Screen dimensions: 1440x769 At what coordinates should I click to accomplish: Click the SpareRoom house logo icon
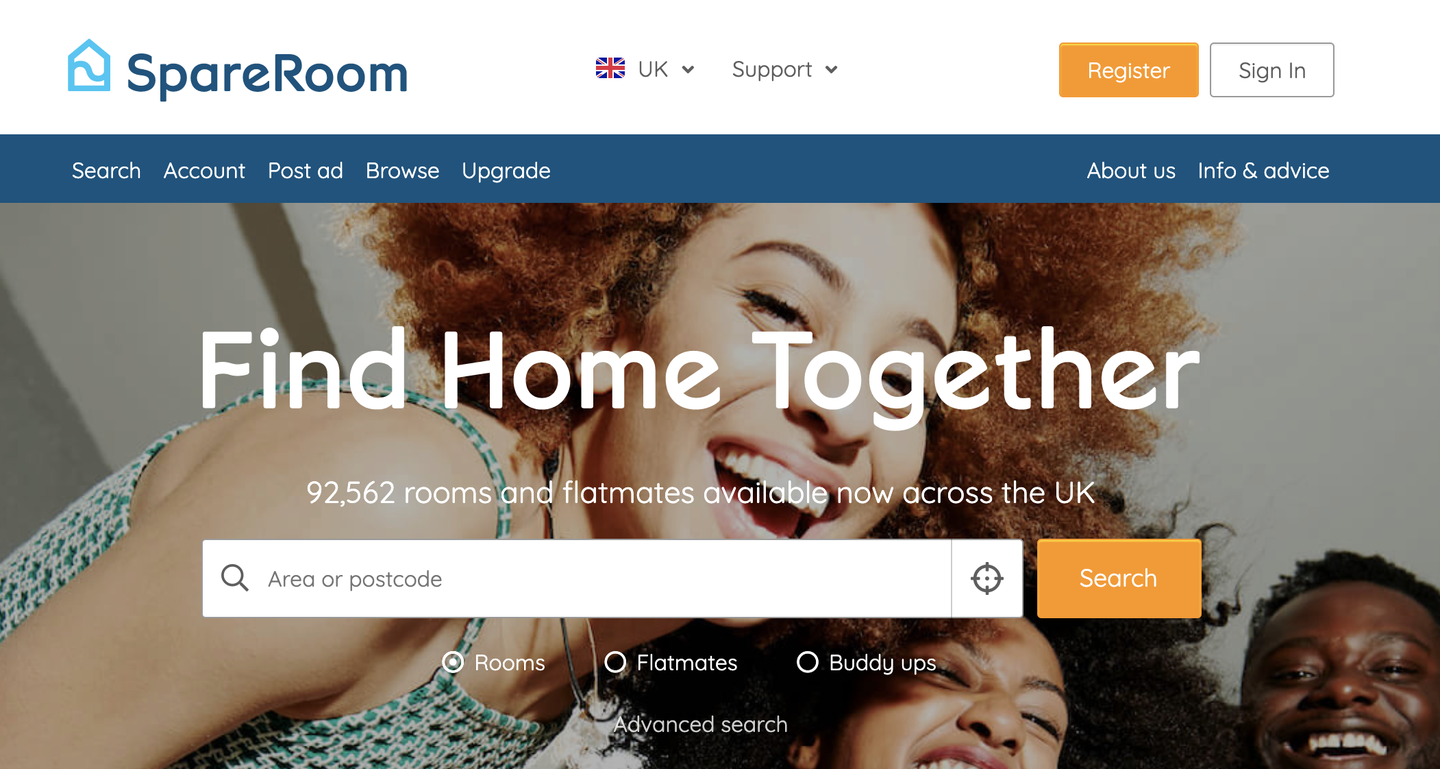click(x=88, y=66)
